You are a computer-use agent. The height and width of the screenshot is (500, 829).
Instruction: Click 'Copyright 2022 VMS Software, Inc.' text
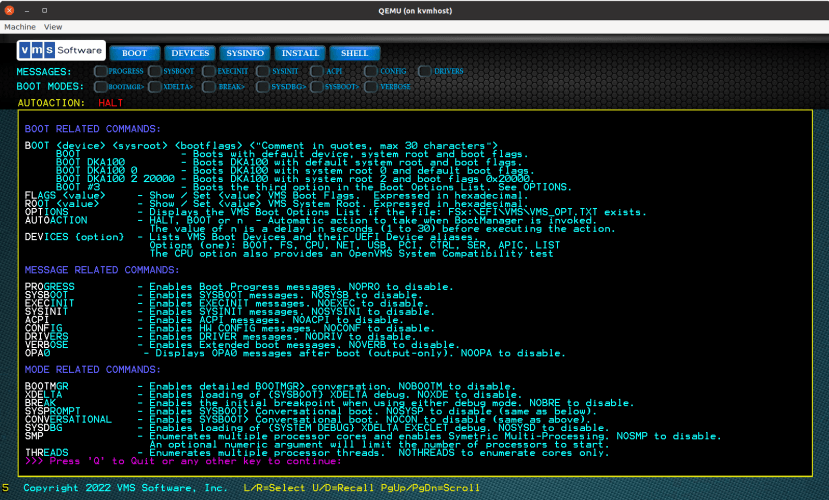(125, 488)
